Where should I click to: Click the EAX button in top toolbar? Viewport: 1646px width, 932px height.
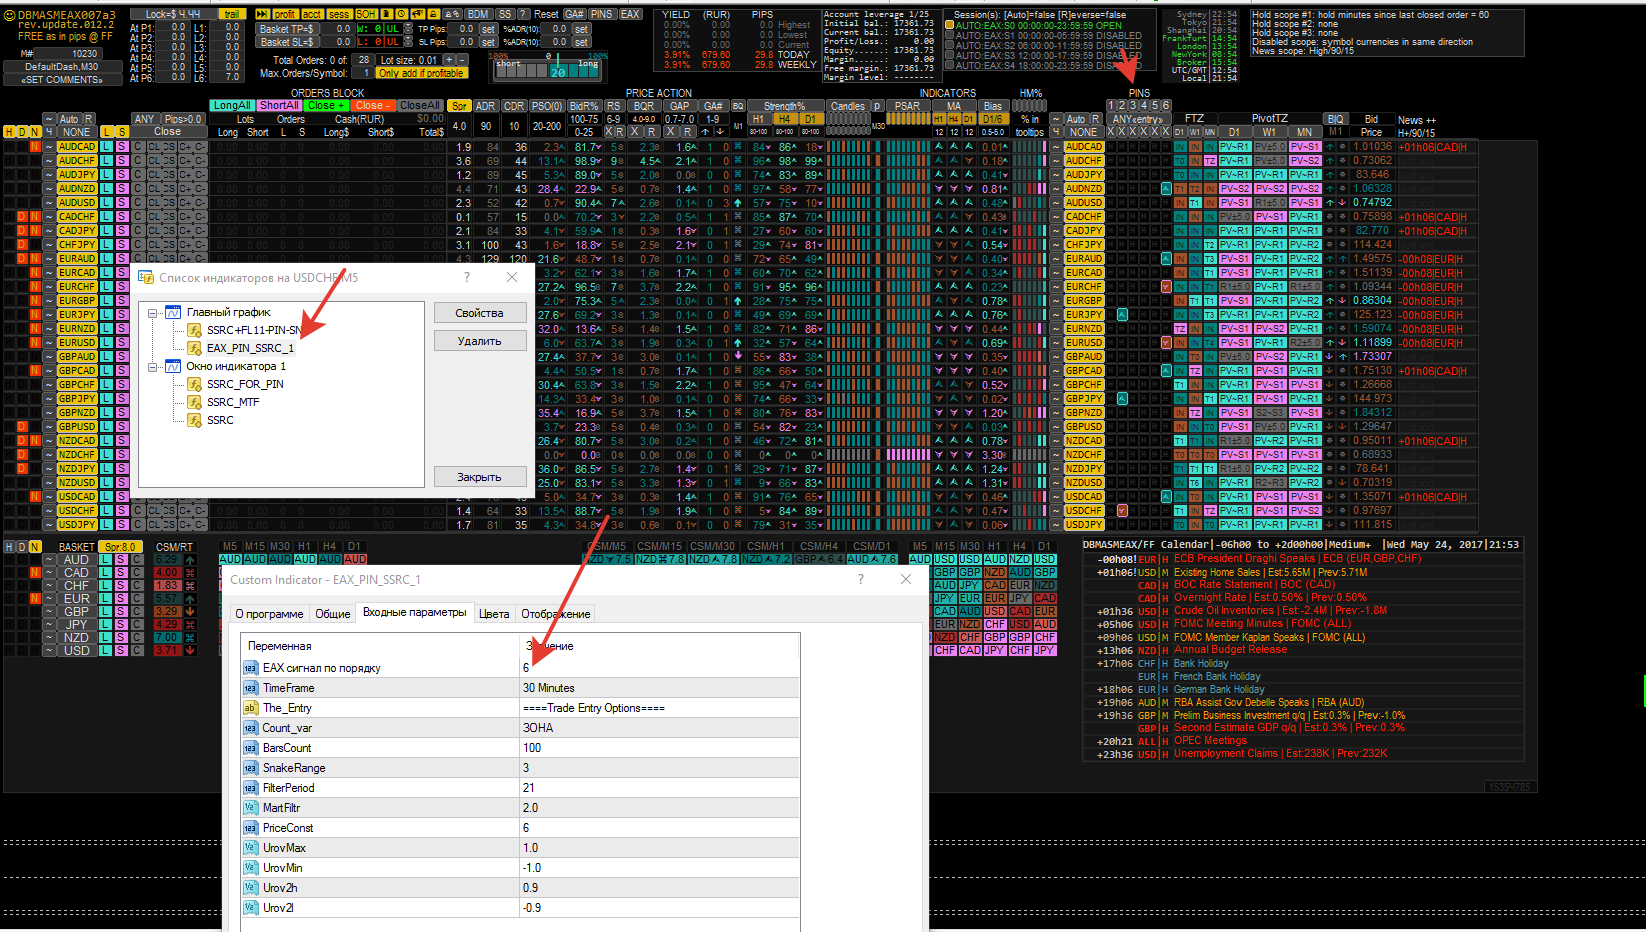(x=630, y=14)
